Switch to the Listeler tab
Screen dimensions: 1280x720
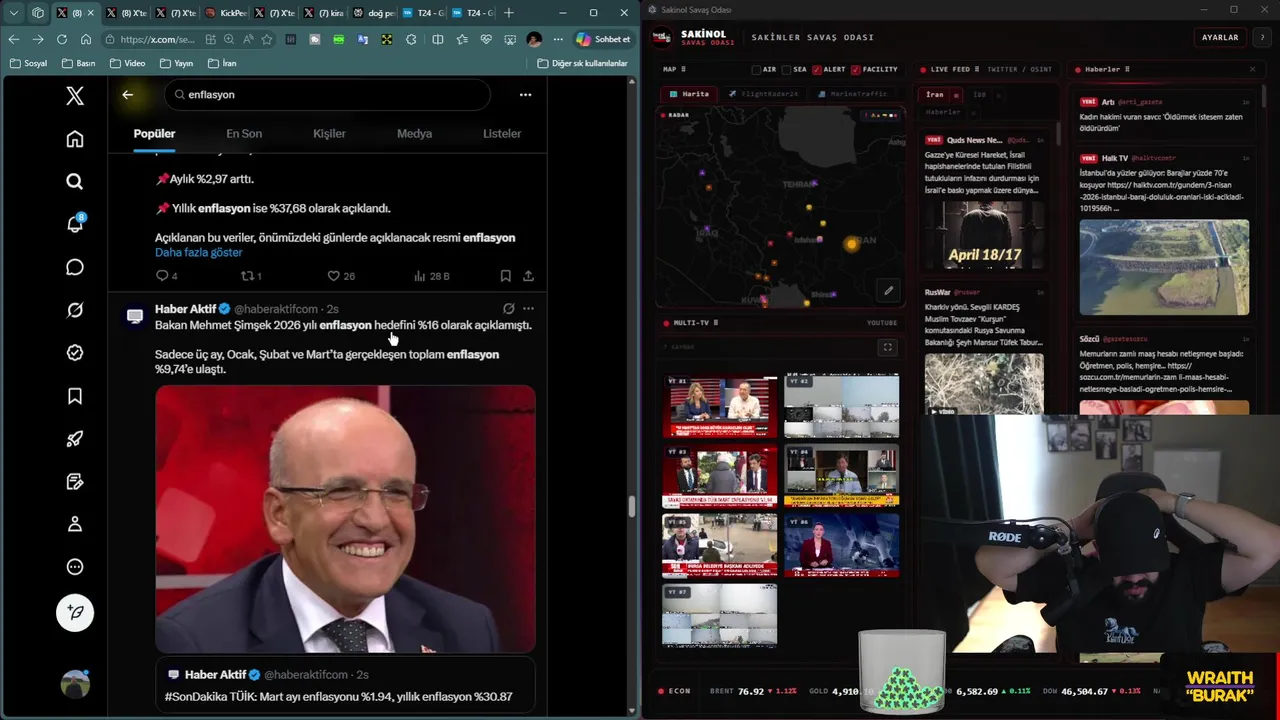click(x=502, y=134)
